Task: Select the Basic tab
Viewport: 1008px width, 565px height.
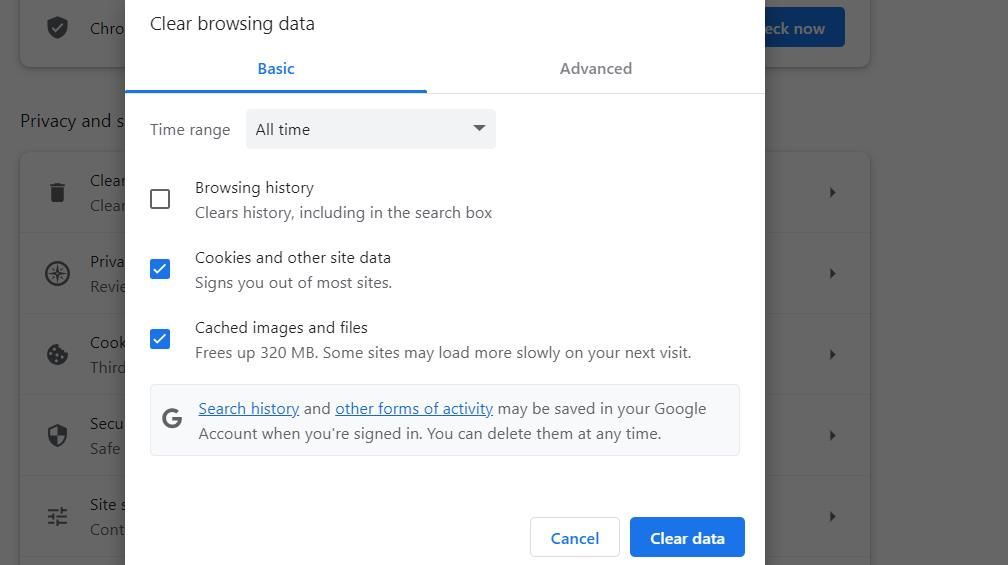Action: coord(276,69)
